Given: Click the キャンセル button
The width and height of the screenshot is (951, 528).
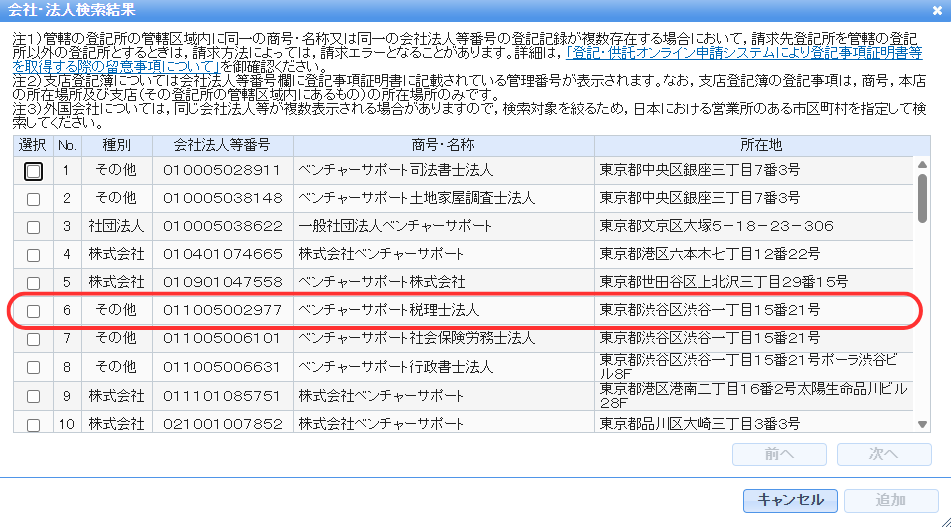Looking at the screenshot, I should (790, 500).
